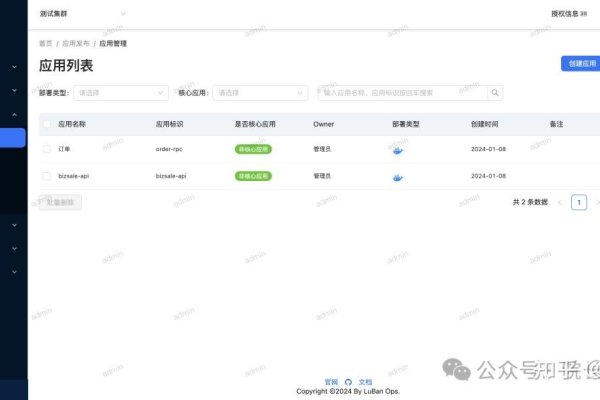Toggle the select-all checkbox in the table header

(47, 124)
